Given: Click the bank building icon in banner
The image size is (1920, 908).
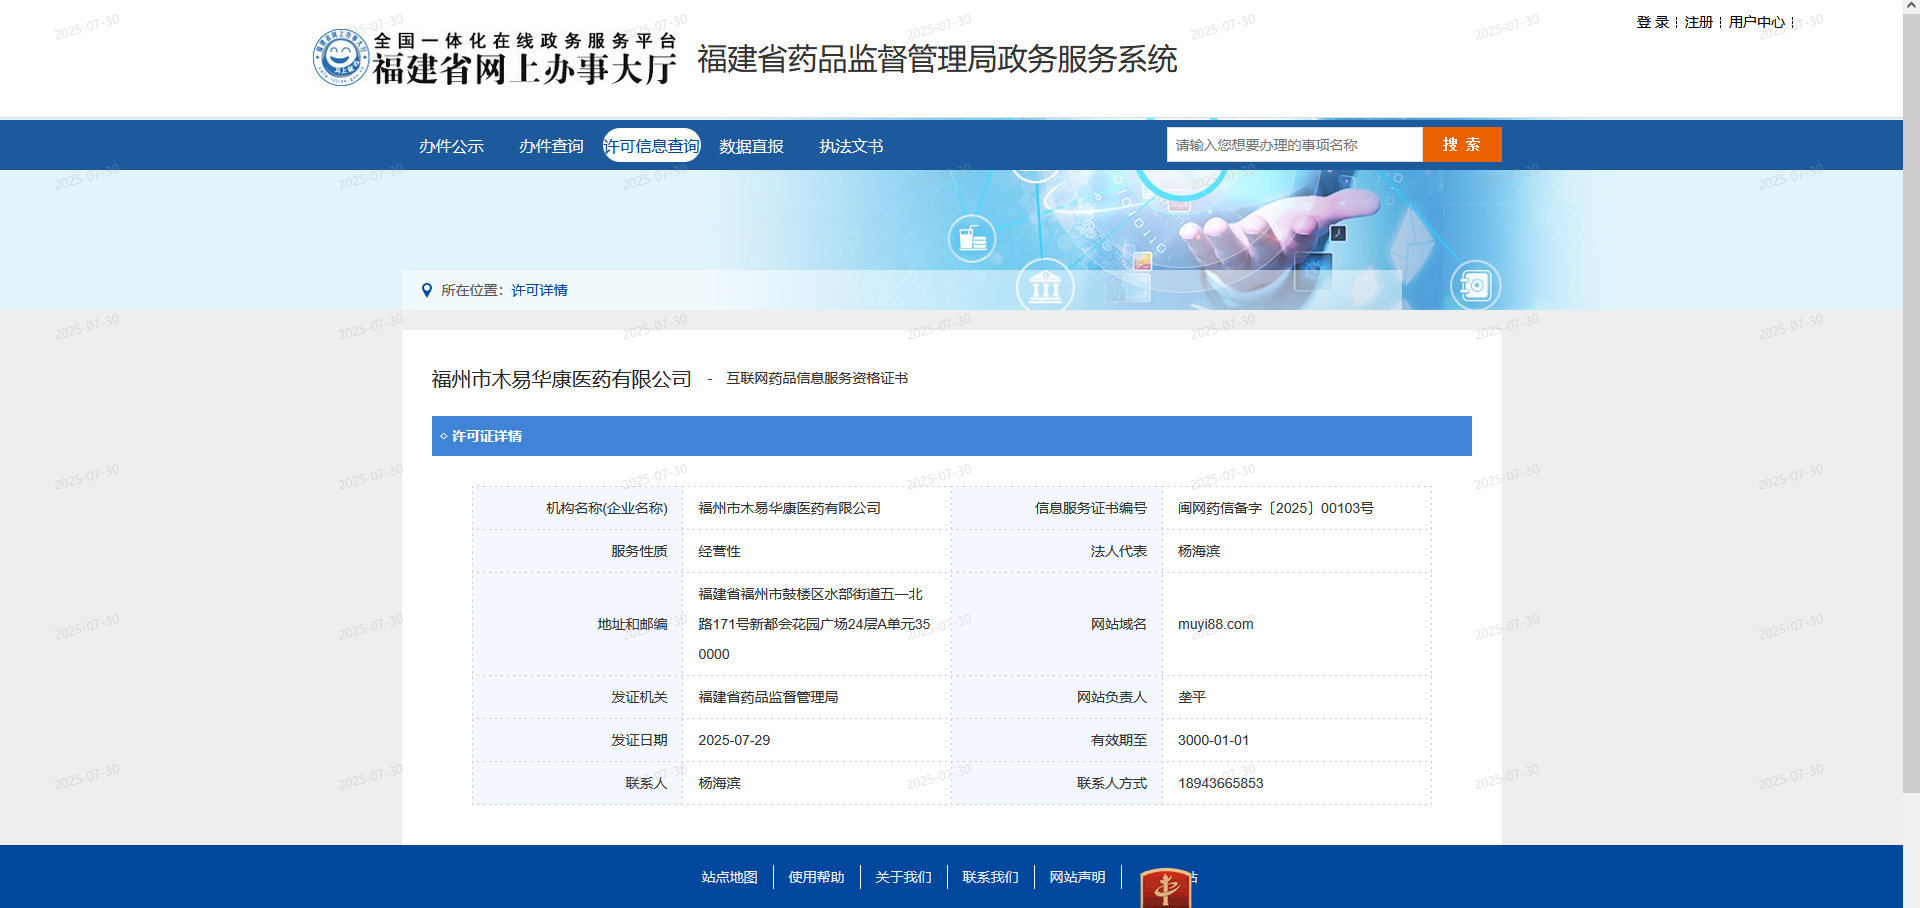Looking at the screenshot, I should click(1045, 288).
